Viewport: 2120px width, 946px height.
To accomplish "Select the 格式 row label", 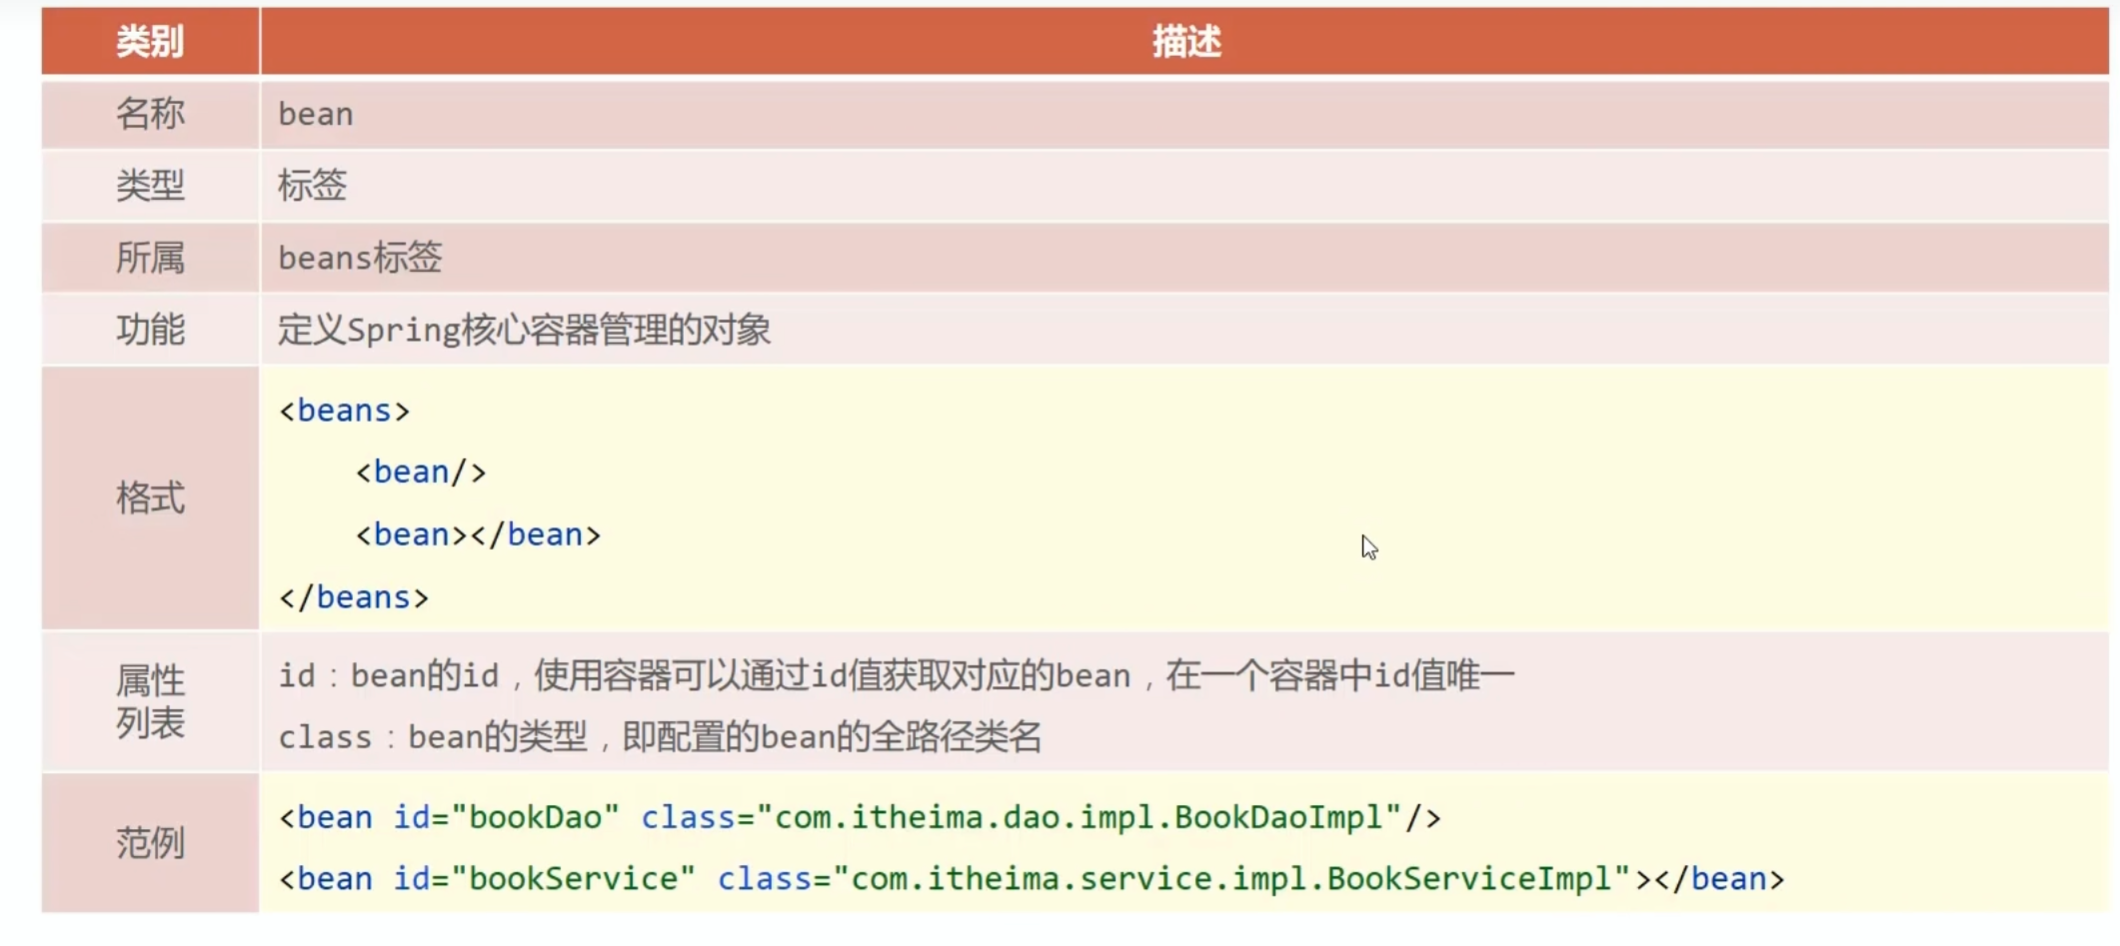I will tap(150, 498).
